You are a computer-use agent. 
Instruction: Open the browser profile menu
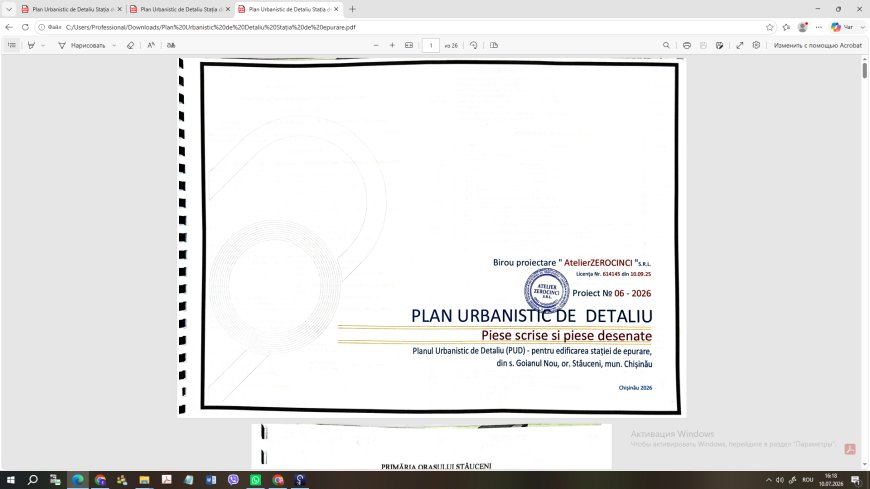802,27
